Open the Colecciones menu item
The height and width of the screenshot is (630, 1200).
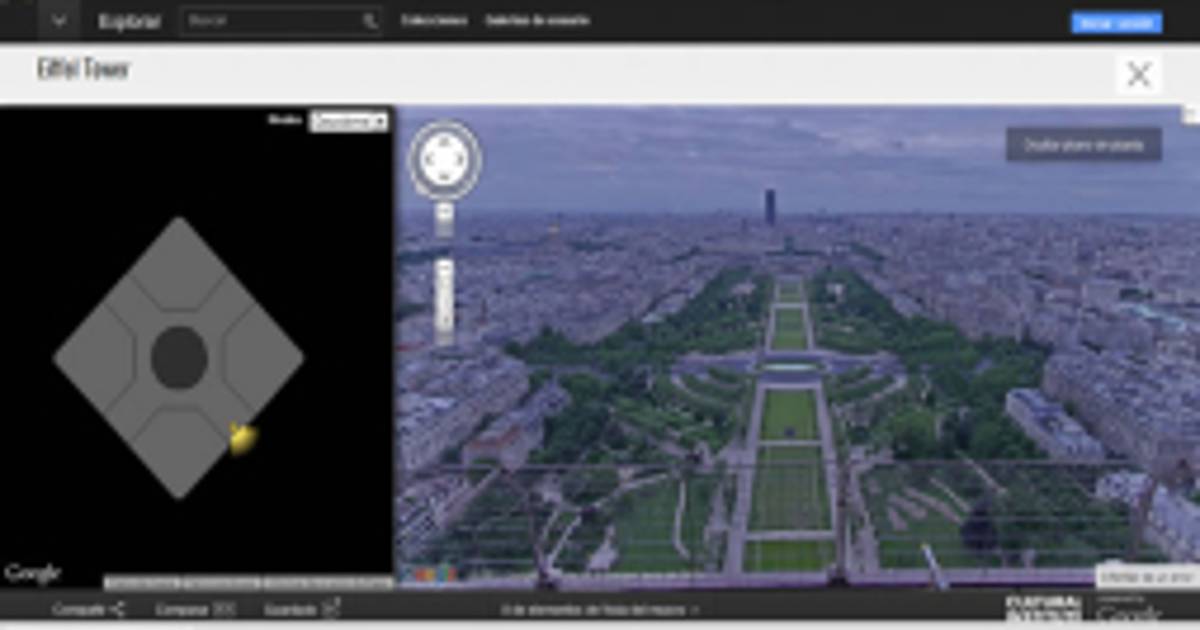coord(434,21)
